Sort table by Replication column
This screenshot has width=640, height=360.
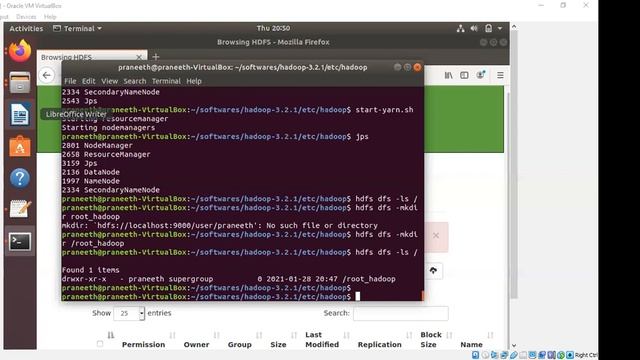[x=380, y=344]
